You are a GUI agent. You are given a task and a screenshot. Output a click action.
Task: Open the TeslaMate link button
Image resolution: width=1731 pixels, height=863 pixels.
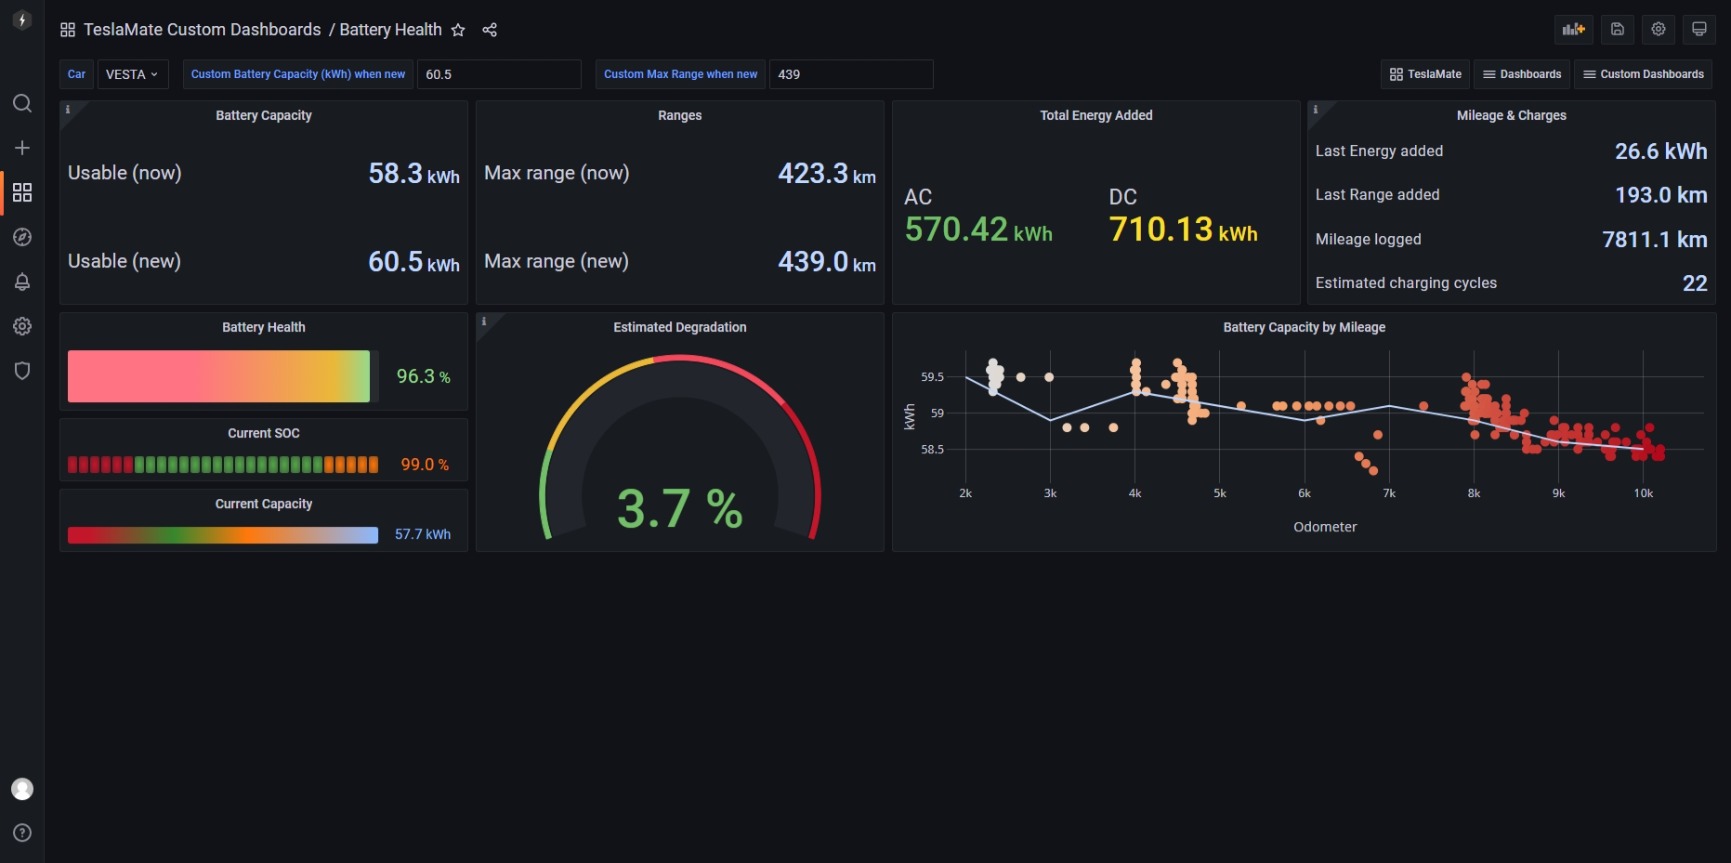(1426, 74)
